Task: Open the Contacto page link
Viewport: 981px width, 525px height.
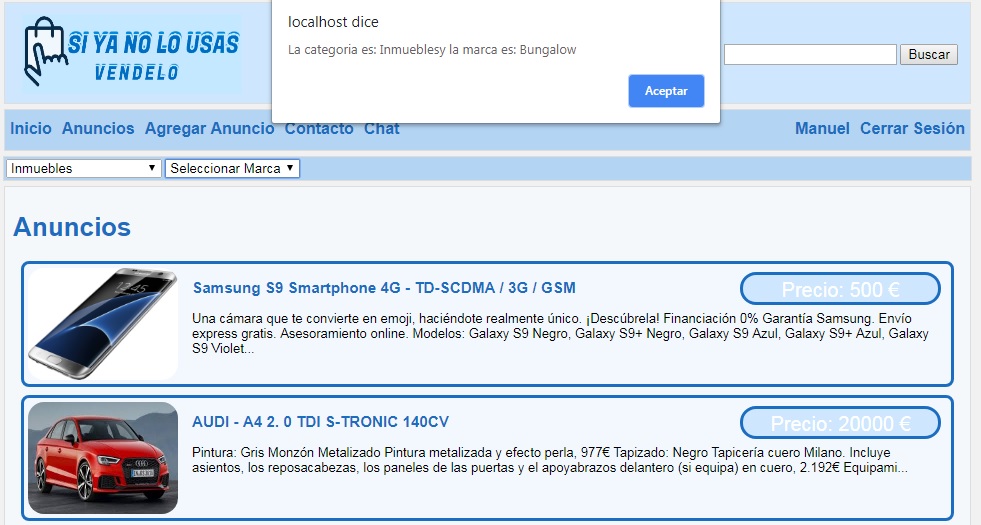Action: point(319,129)
